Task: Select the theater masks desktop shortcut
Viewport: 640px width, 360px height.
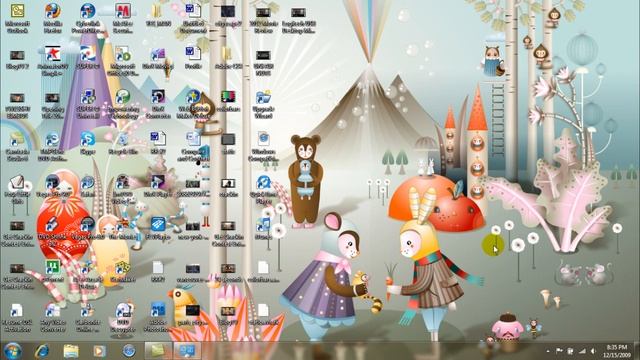Action: click(x=122, y=268)
